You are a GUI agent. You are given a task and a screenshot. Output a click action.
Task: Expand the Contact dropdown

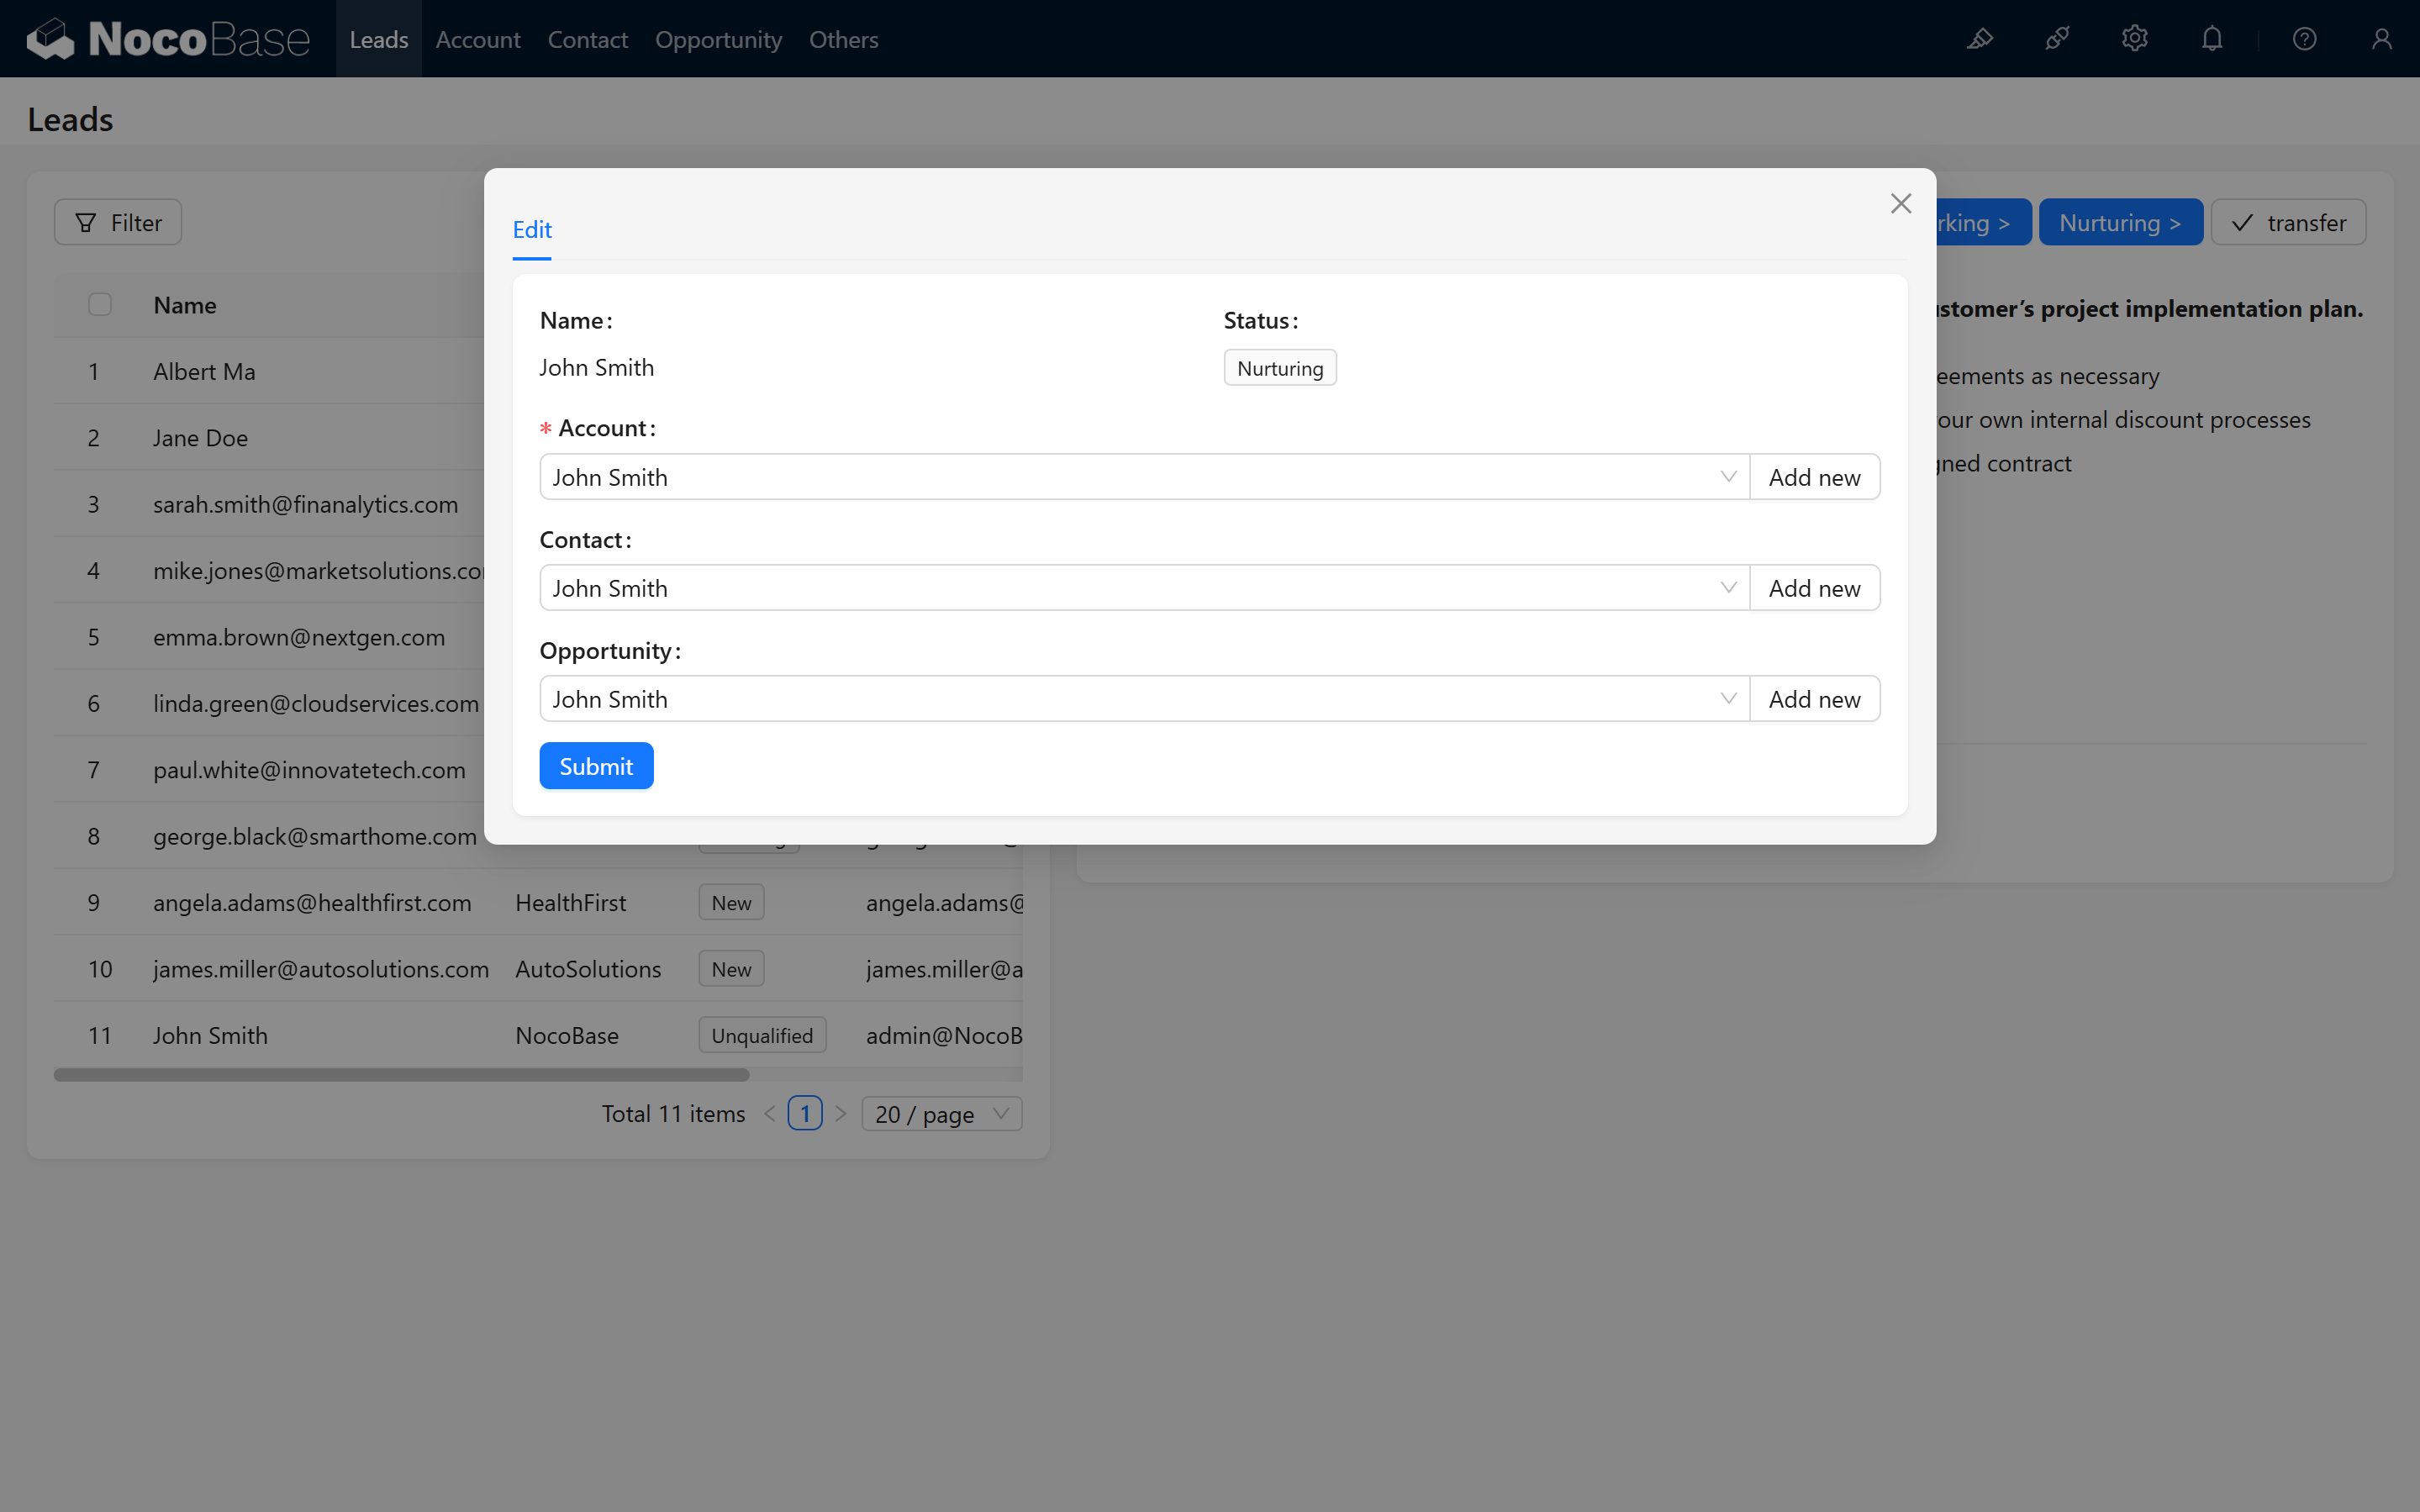(x=1727, y=588)
